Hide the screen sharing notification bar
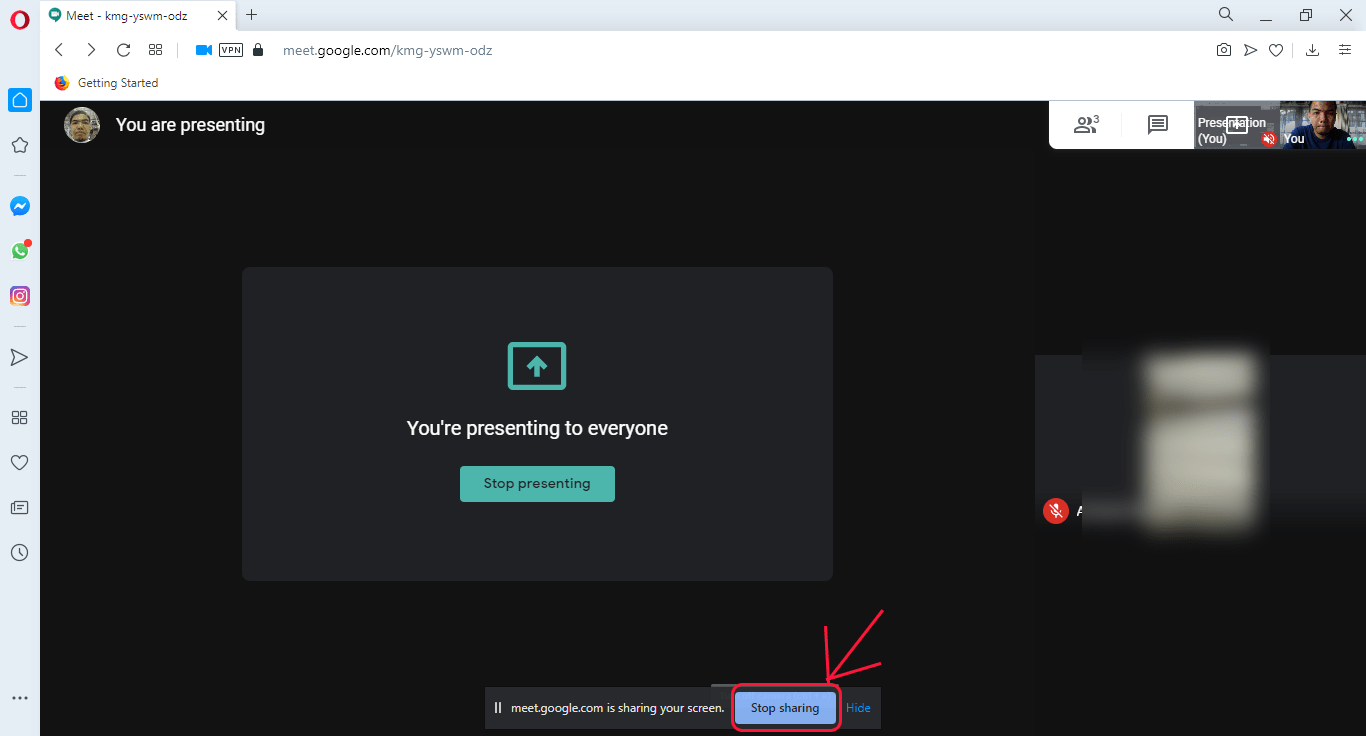Viewport: 1366px width, 736px height. tap(858, 707)
